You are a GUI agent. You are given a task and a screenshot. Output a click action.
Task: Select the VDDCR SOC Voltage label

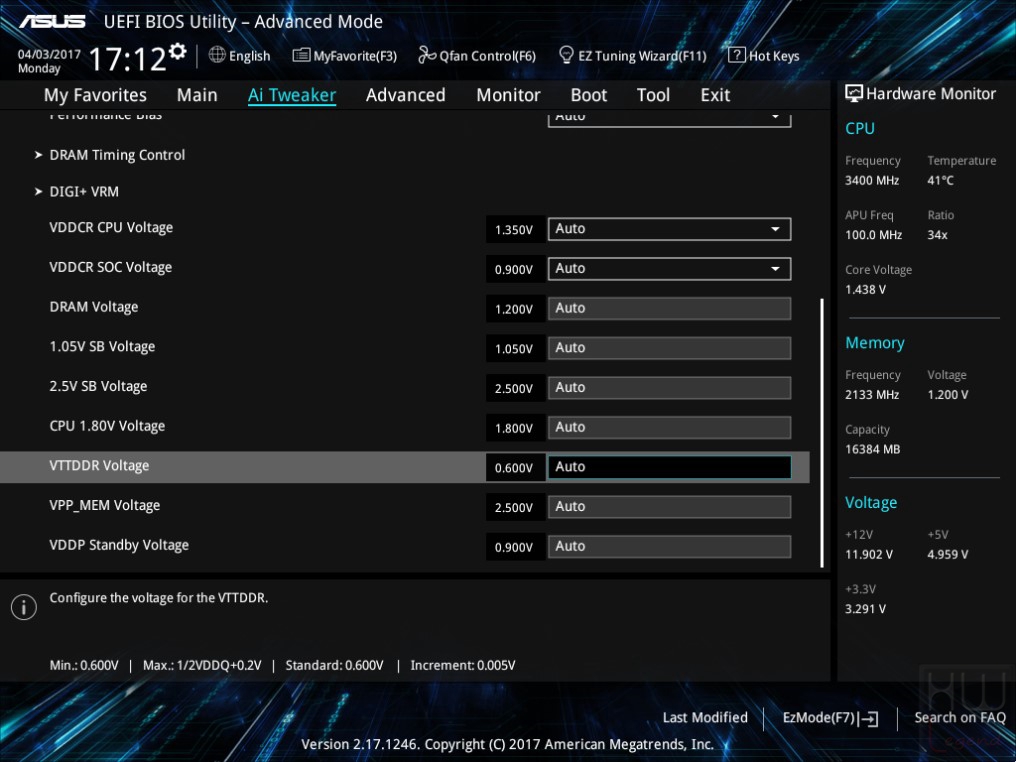[111, 268]
